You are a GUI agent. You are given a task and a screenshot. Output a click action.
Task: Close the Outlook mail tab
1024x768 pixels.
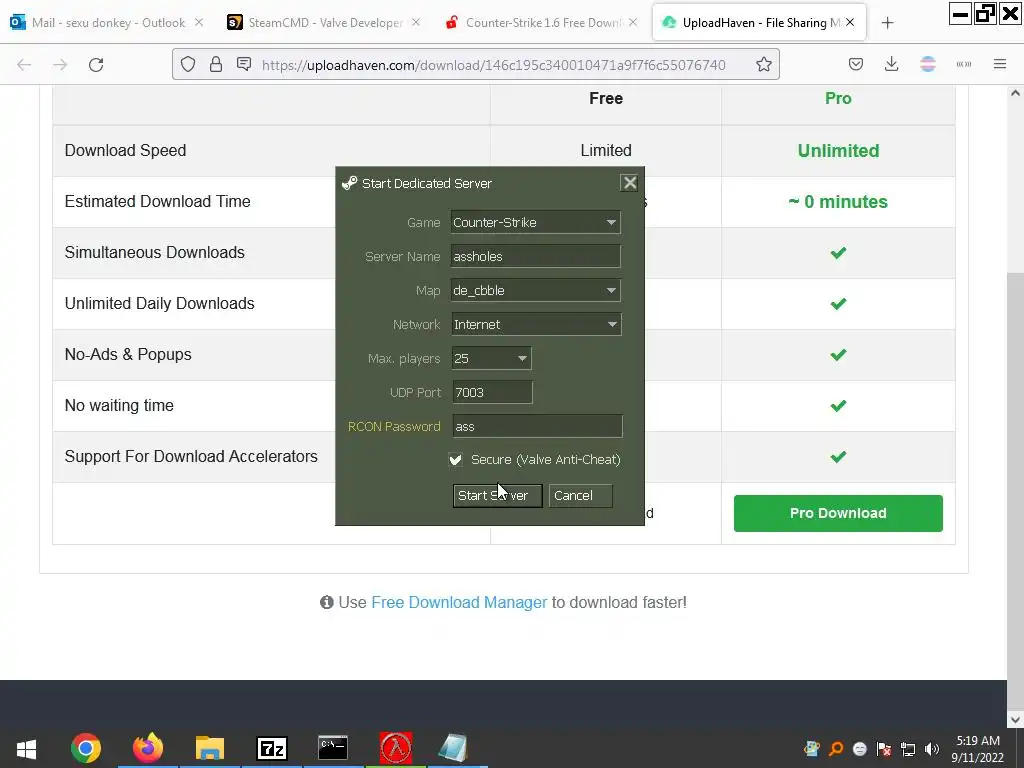point(199,22)
